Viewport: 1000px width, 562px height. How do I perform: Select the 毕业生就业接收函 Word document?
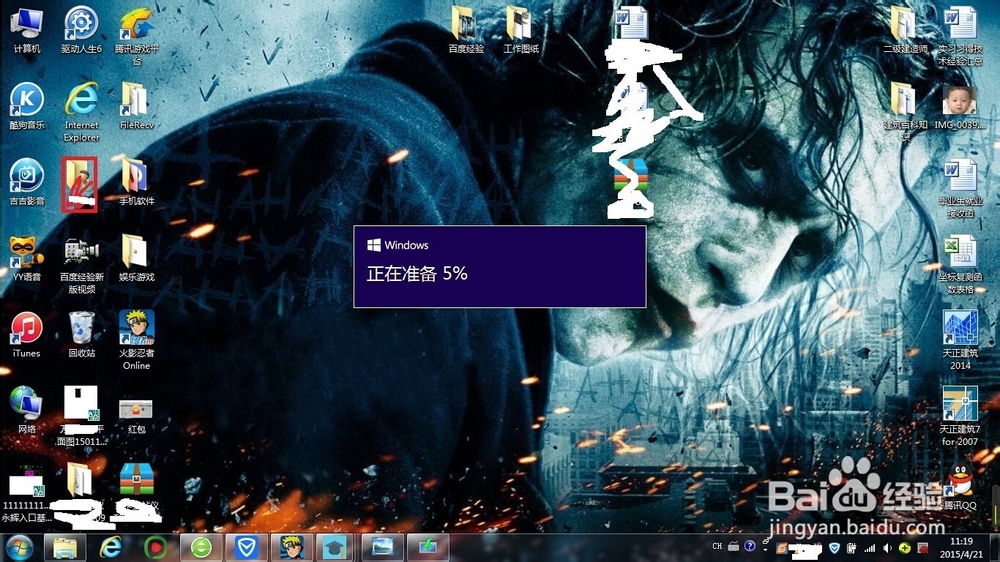click(960, 188)
